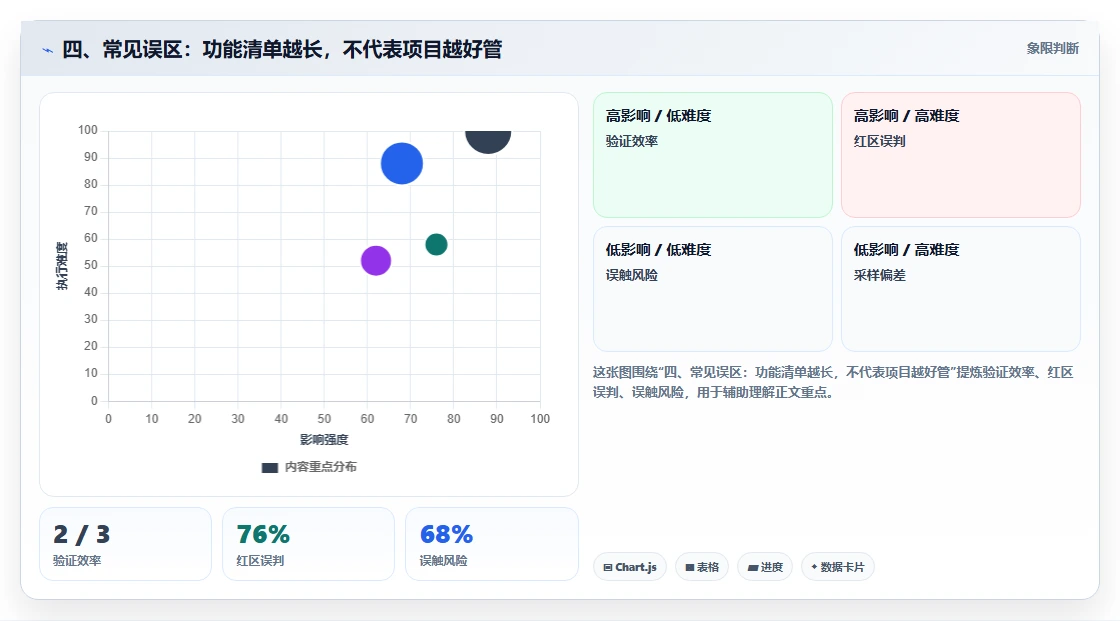Select the purple bubble in the chart

[376, 261]
